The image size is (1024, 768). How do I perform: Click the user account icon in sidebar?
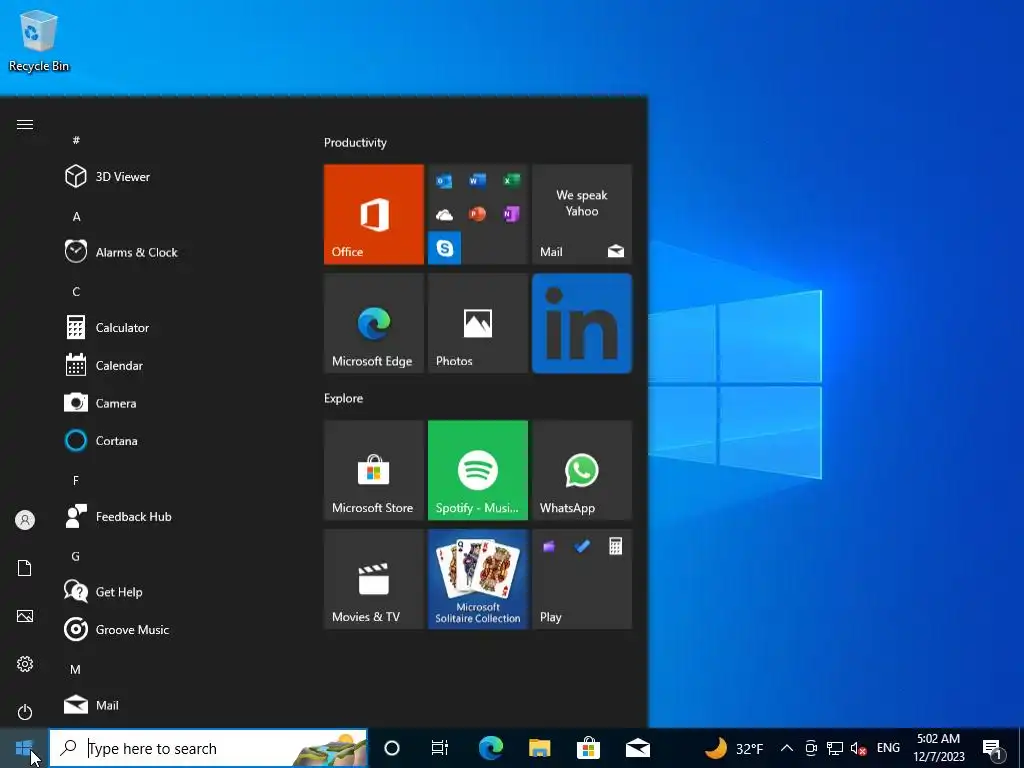click(x=25, y=520)
